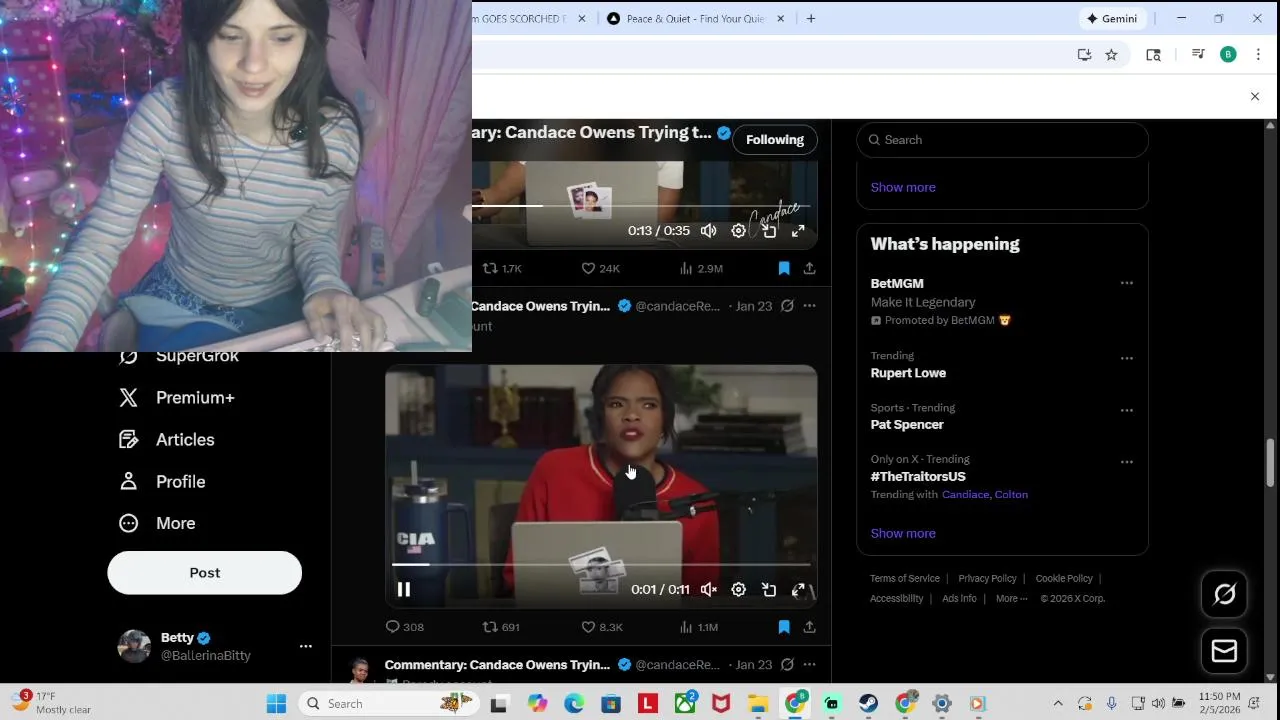This screenshot has height=720, width=1280.
Task: Click the Gemini button in Chrome
Action: click(1112, 18)
